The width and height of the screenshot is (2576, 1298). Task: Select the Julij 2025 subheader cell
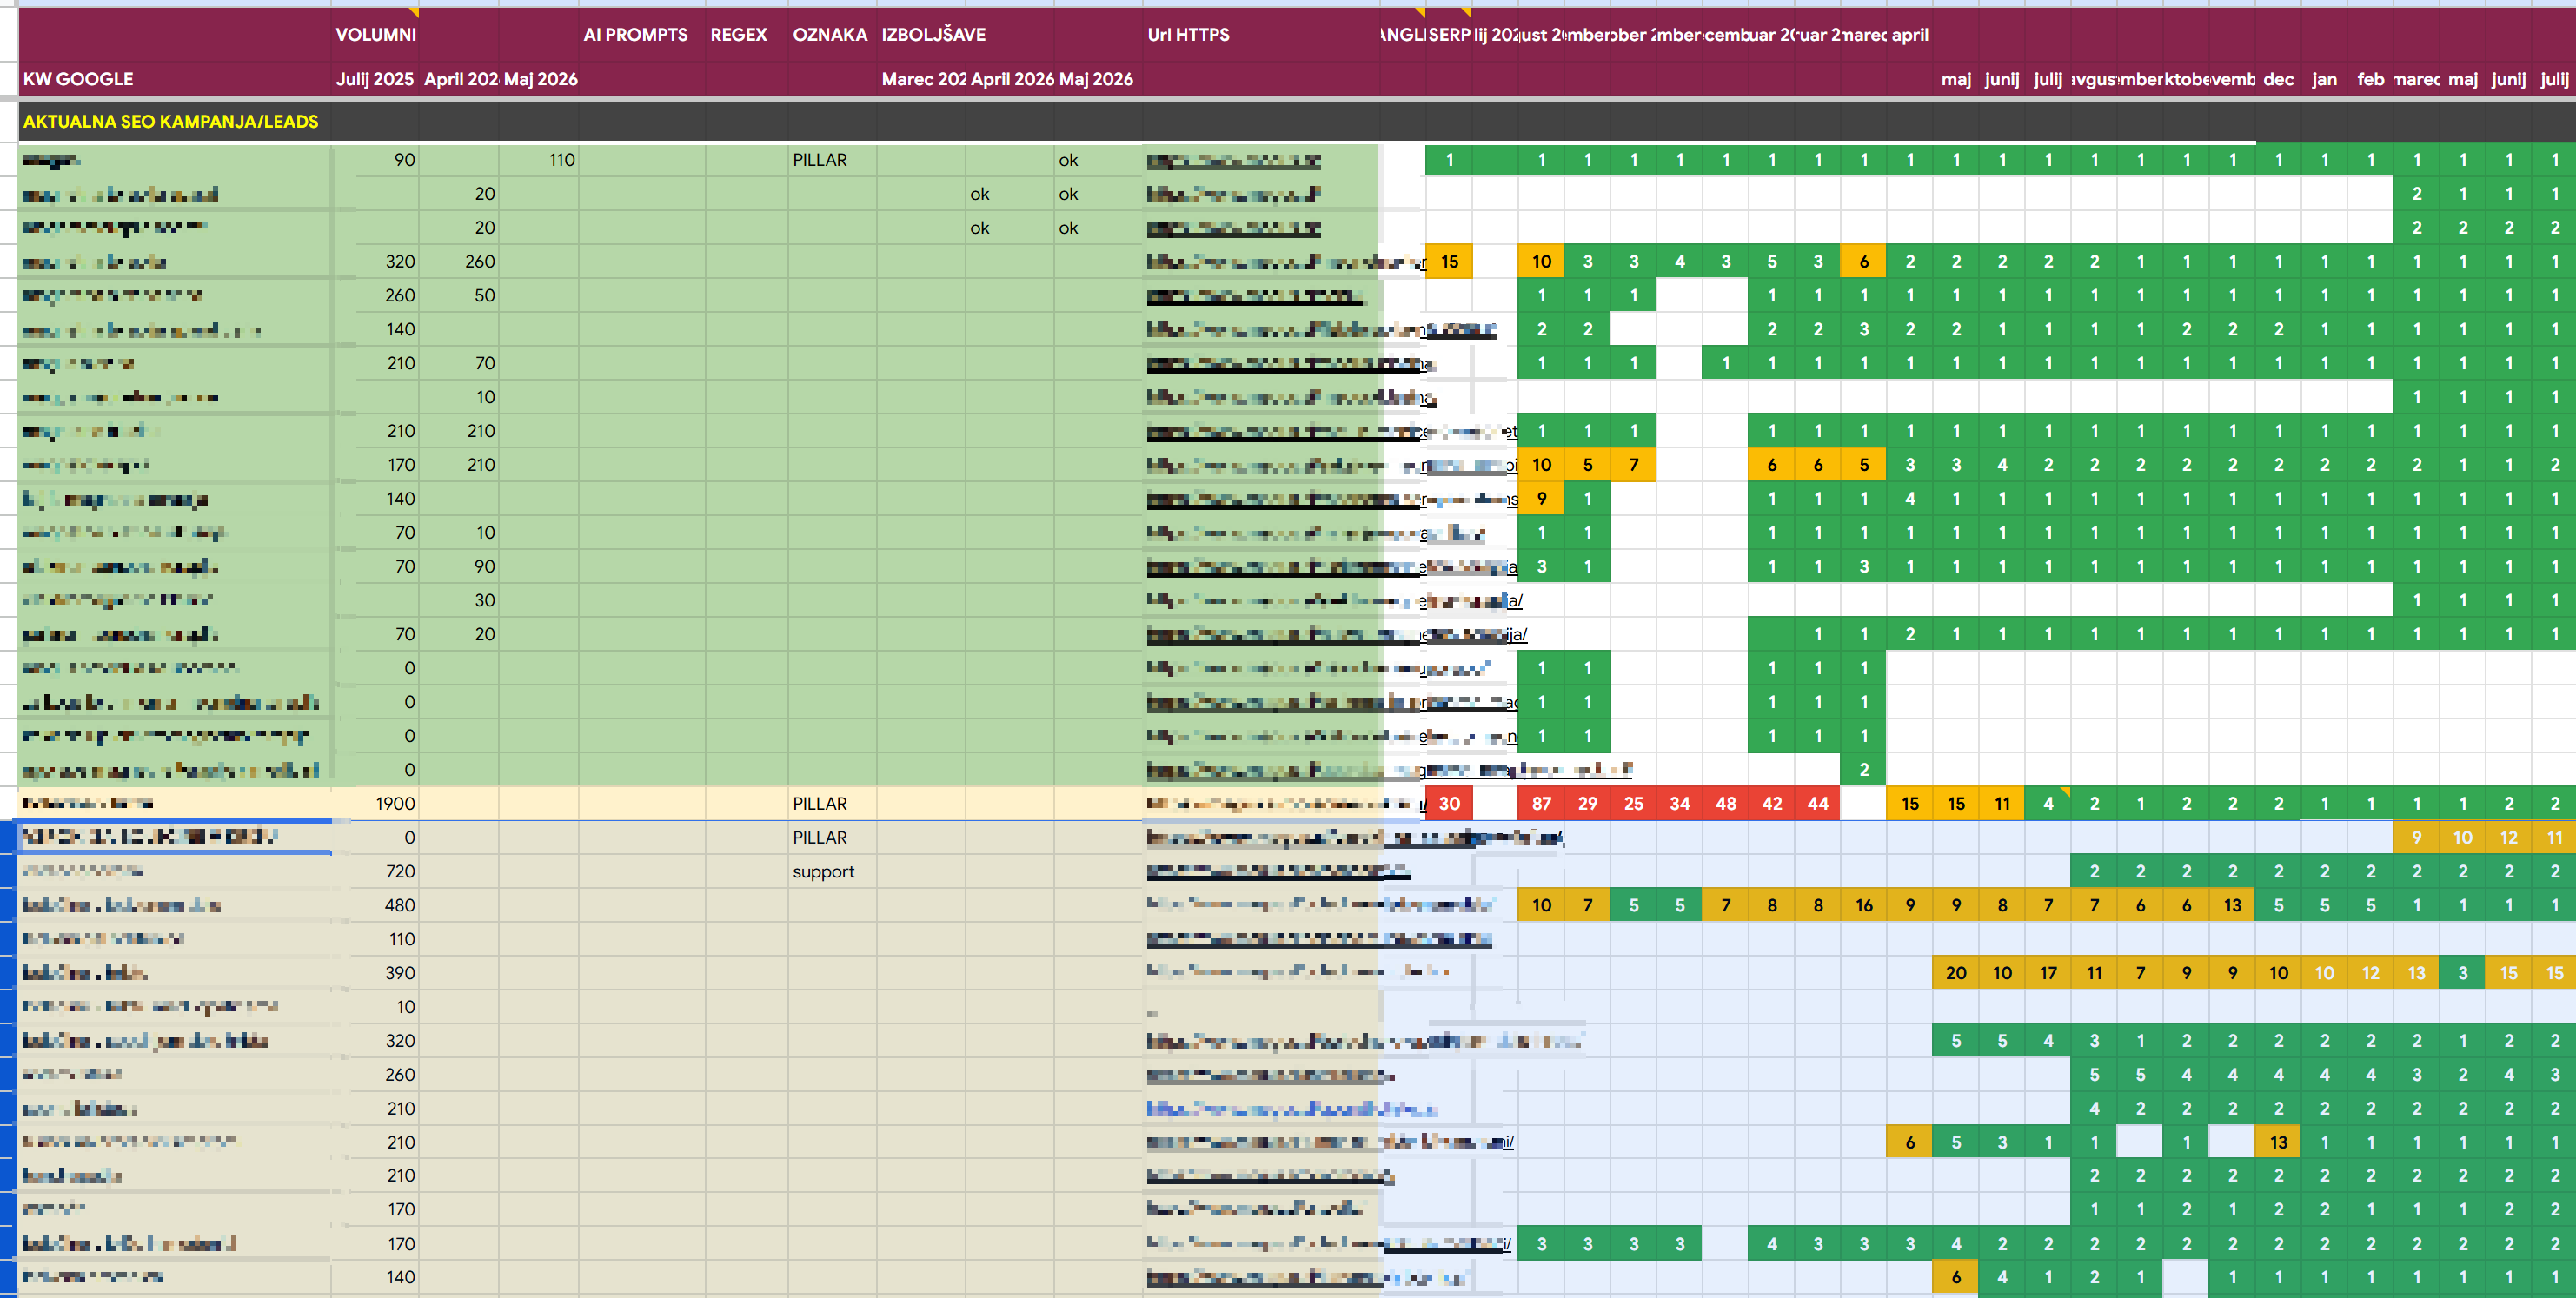(374, 78)
